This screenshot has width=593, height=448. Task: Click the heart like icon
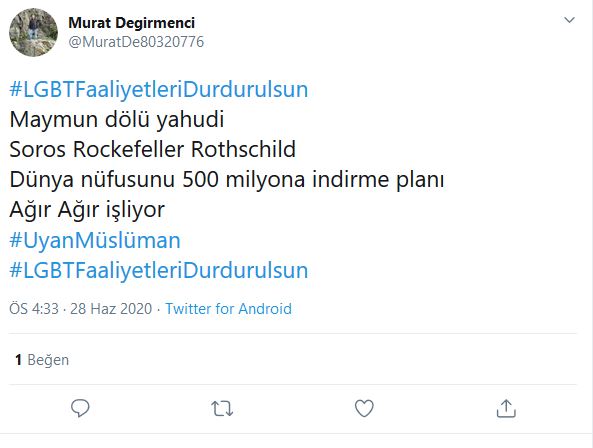point(364,408)
